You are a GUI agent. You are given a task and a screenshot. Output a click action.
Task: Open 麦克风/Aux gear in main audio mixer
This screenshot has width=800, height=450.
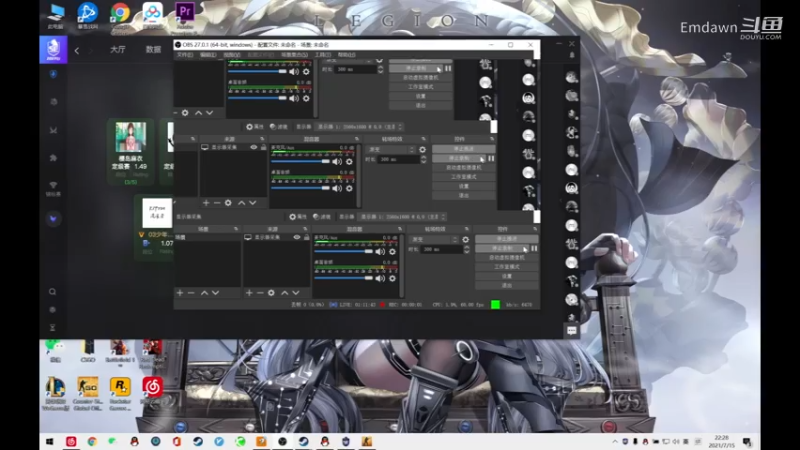pos(392,252)
